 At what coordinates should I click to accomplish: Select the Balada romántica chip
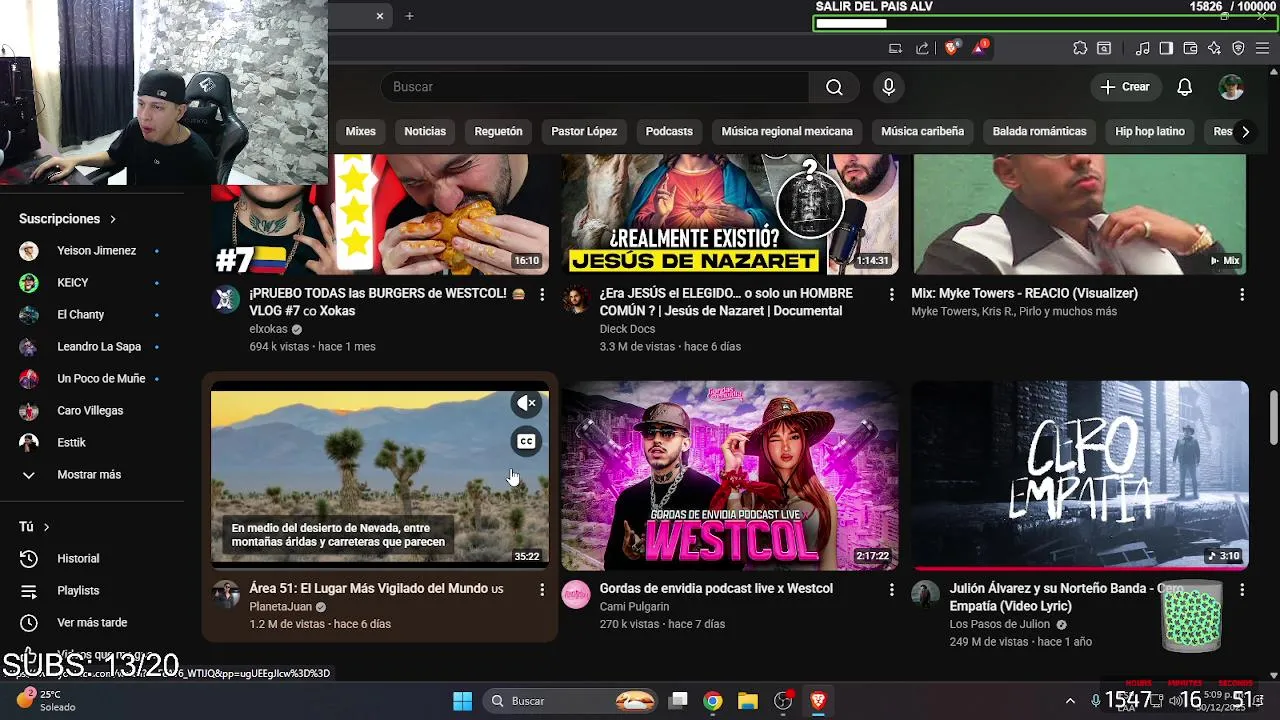[1039, 131]
